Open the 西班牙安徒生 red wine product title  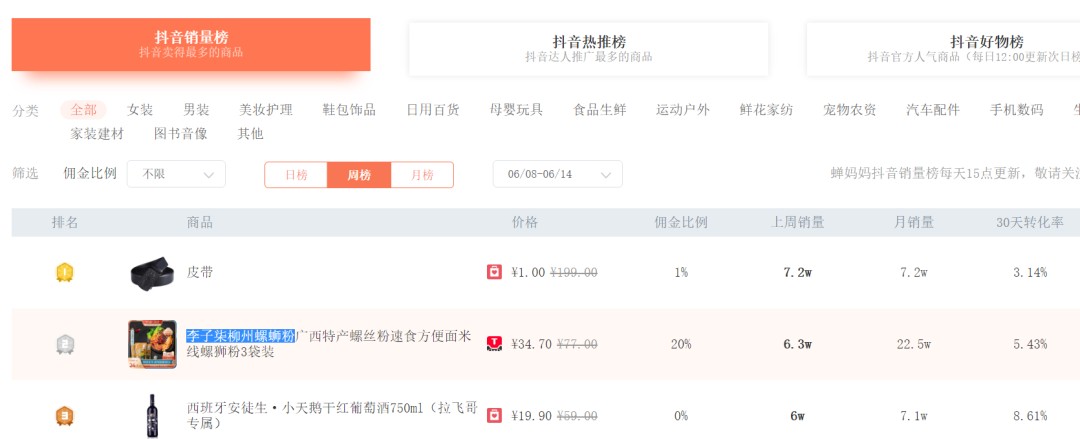pos(332,416)
